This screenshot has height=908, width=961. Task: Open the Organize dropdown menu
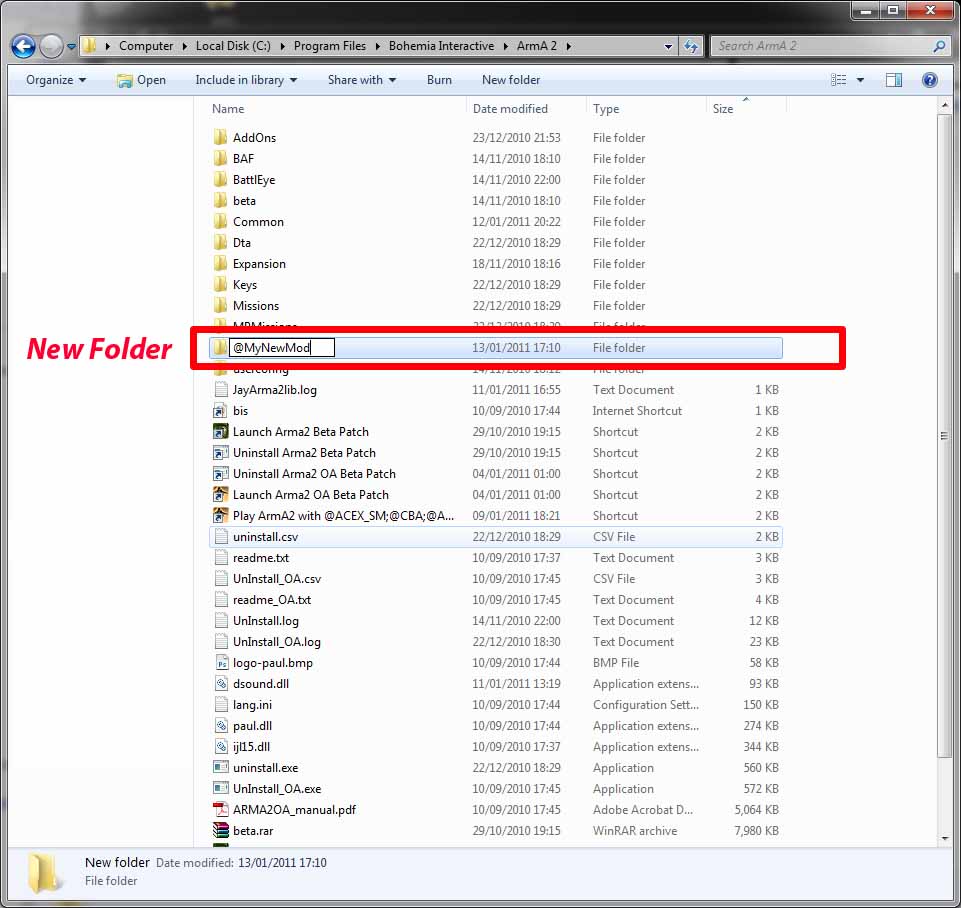55,80
